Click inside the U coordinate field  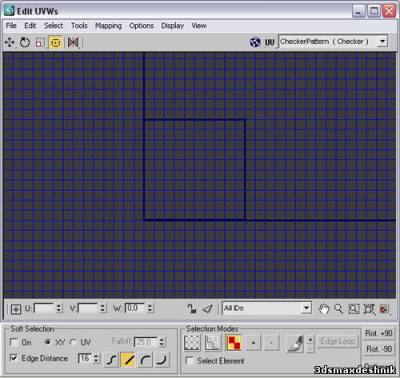pos(44,308)
